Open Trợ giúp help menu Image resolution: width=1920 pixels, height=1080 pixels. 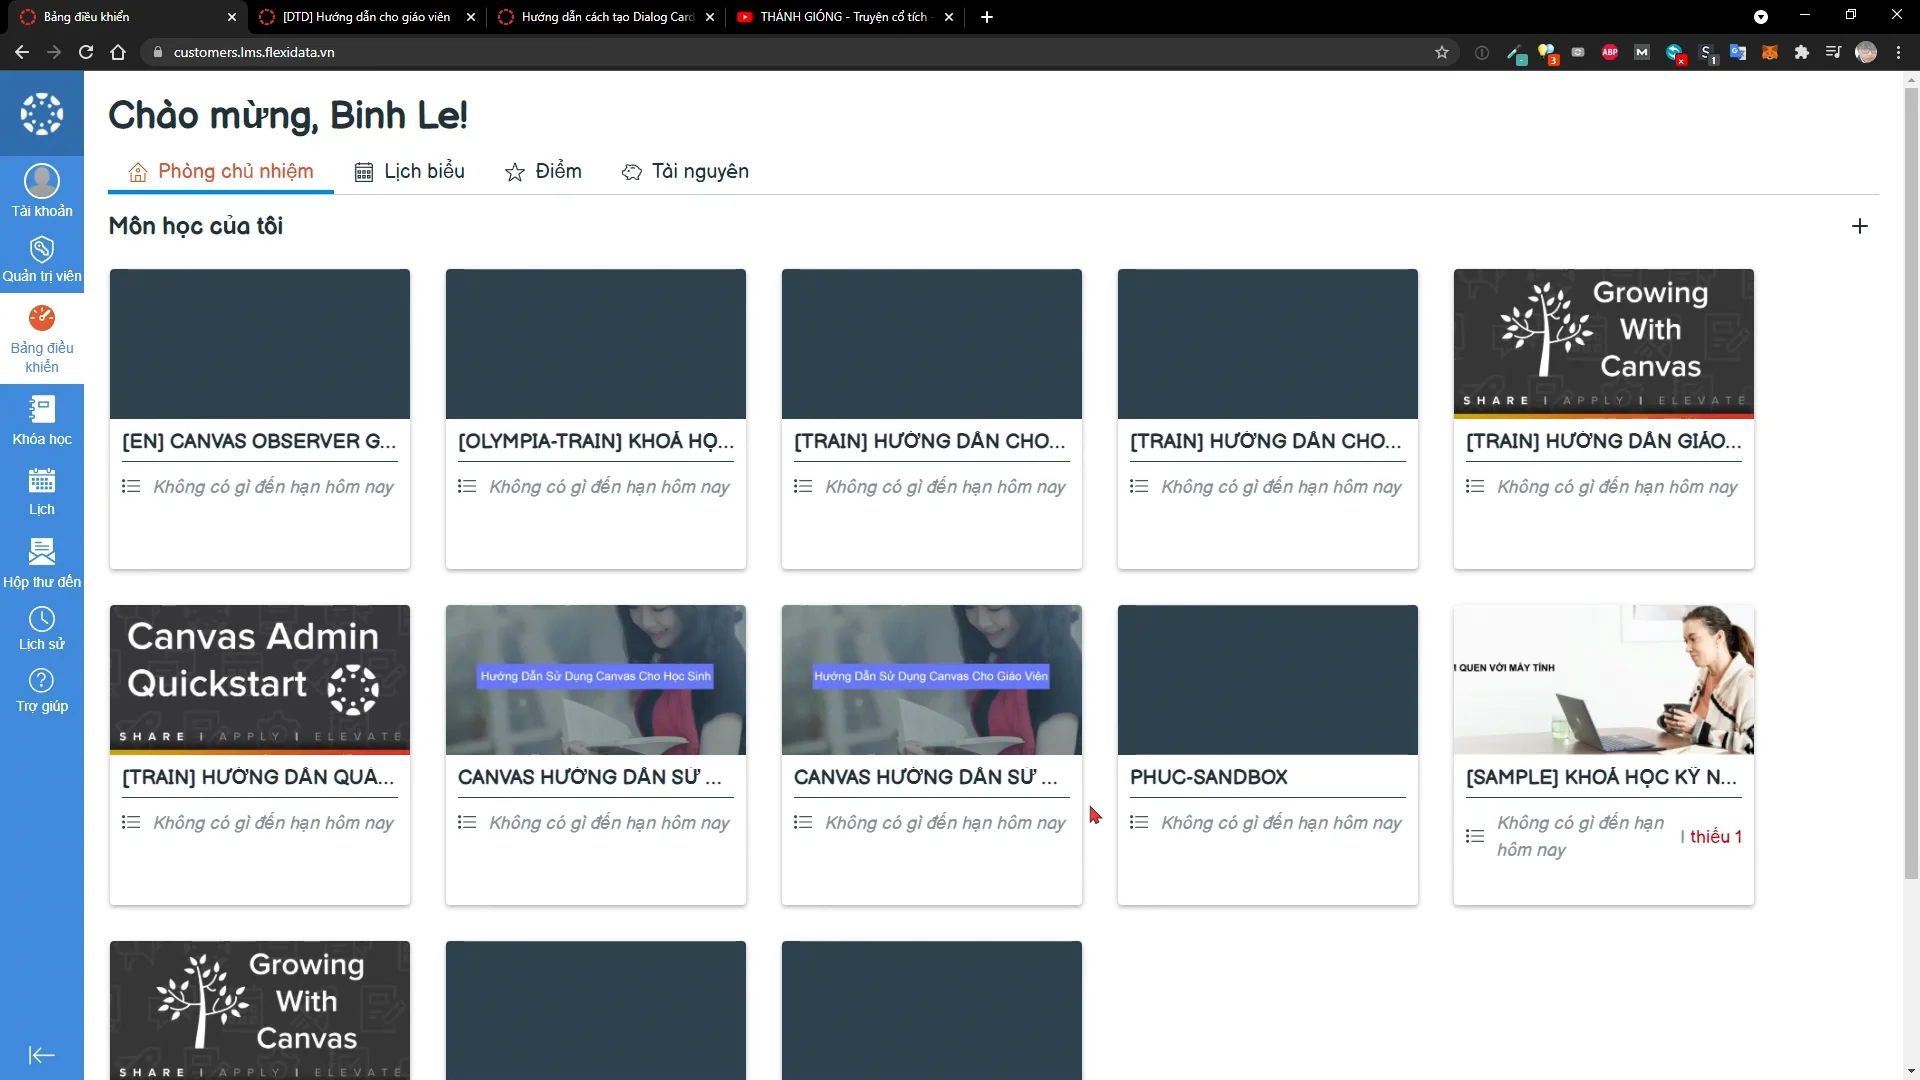[x=42, y=691]
